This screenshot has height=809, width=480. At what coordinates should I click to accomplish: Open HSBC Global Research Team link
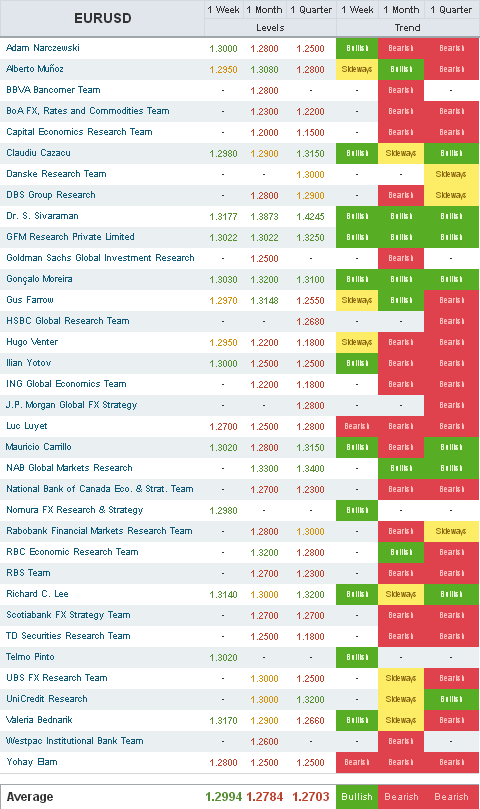coord(68,321)
